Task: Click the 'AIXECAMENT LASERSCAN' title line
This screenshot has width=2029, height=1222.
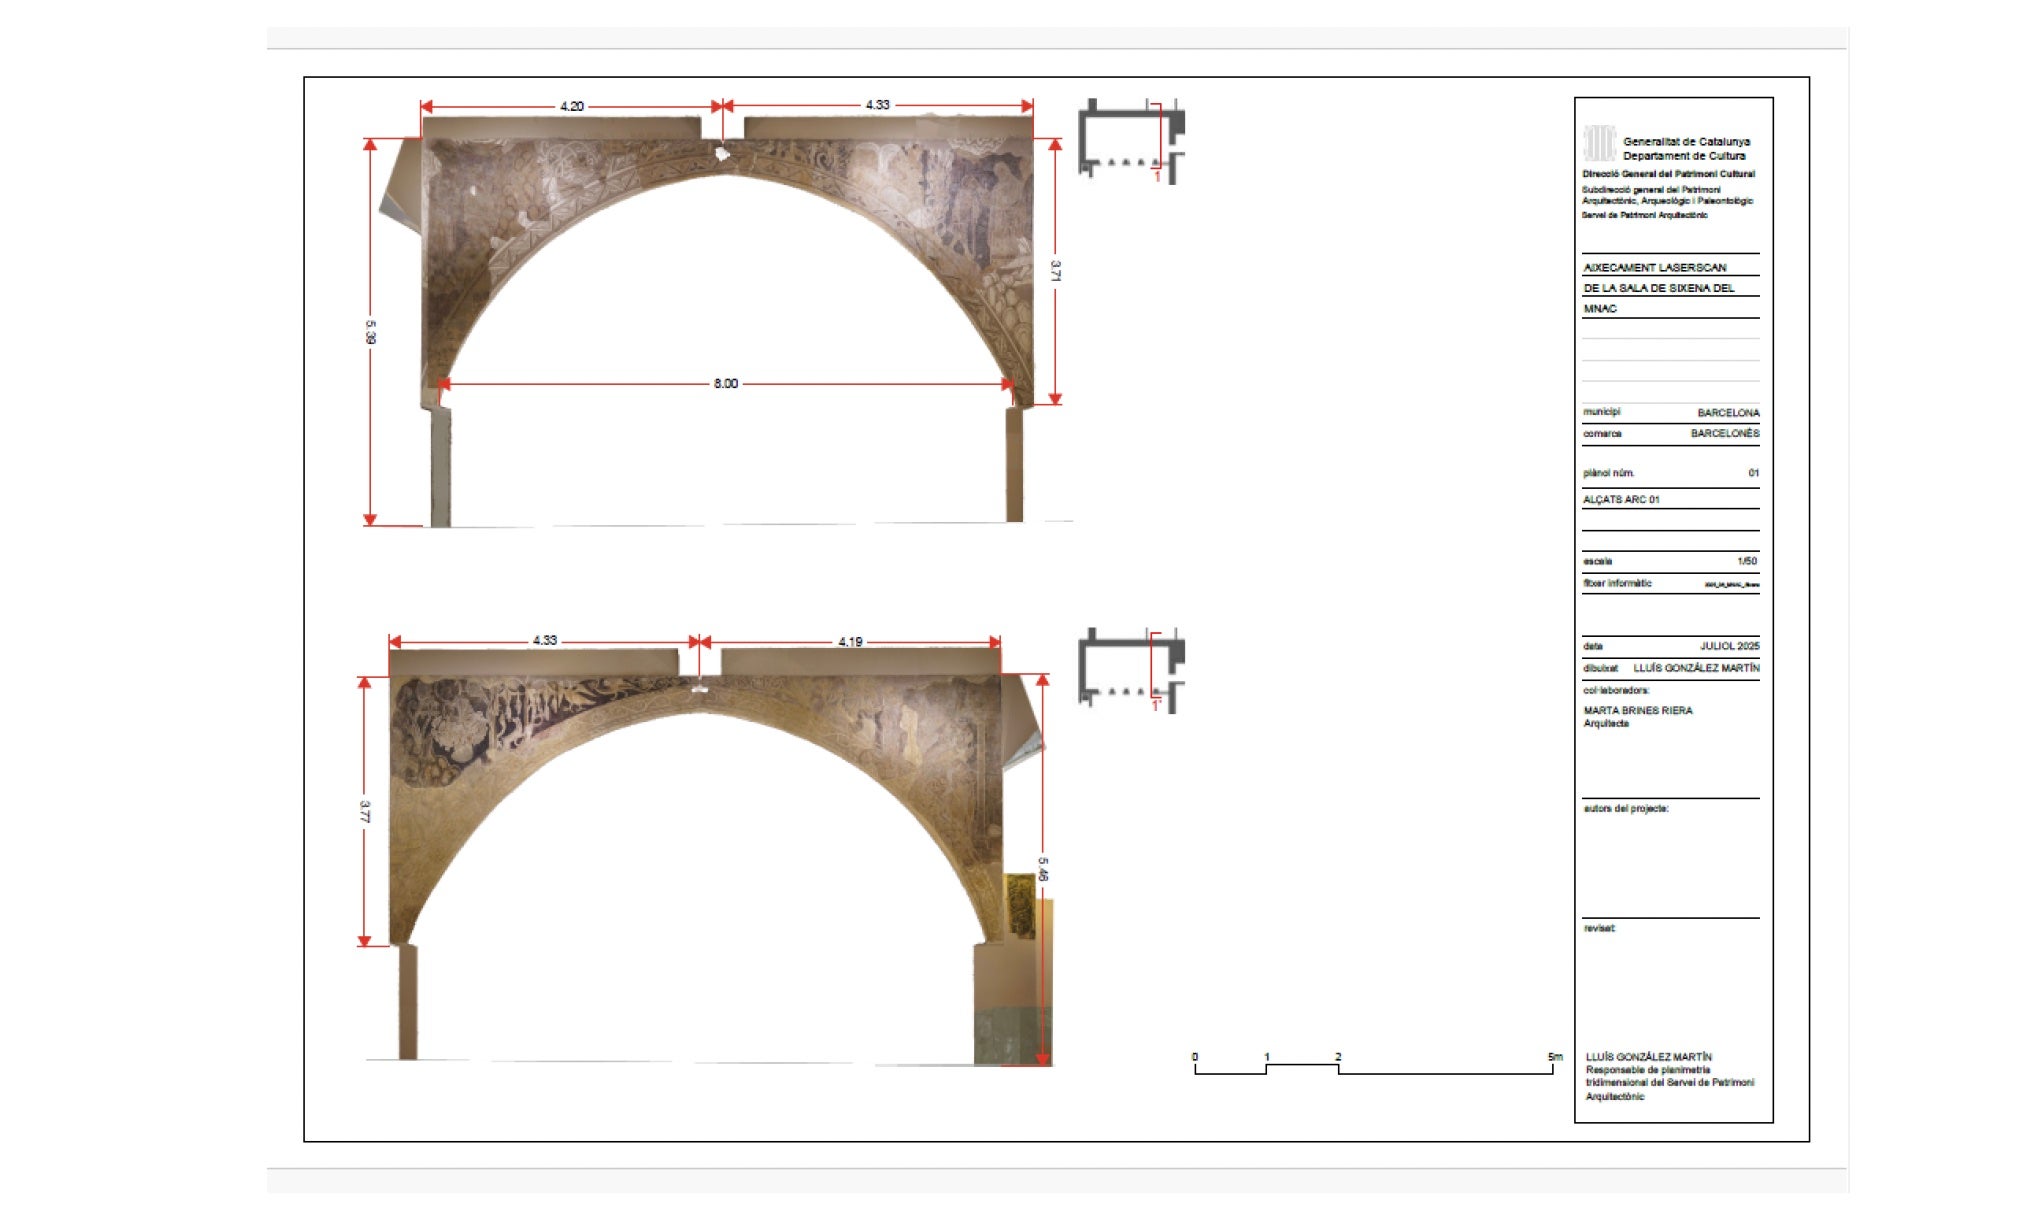Action: coord(1655,268)
